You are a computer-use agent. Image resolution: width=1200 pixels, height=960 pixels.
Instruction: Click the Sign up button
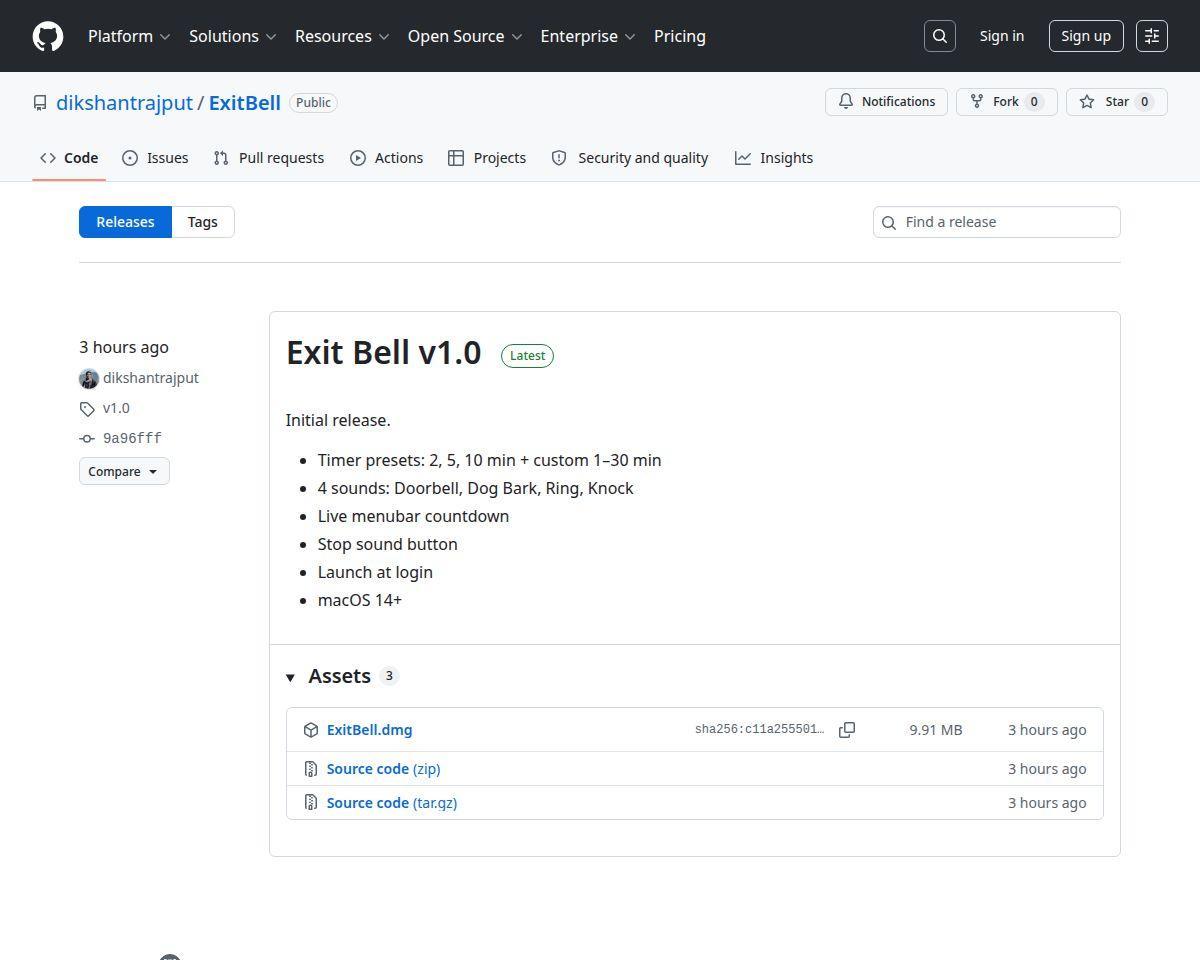(x=1086, y=36)
